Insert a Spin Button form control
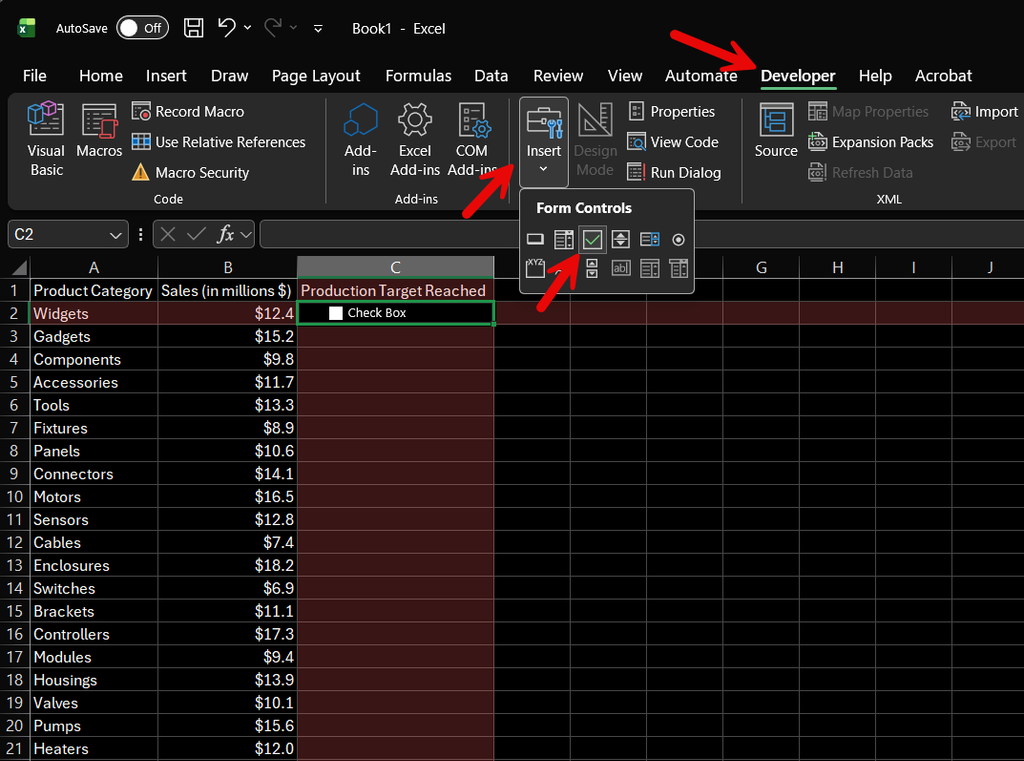Image resolution: width=1024 pixels, height=761 pixels. 620,240
